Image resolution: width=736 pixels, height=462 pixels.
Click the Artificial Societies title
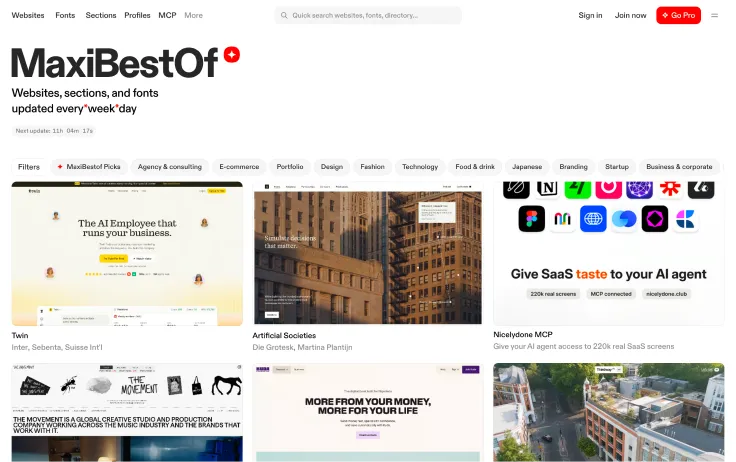(284, 335)
